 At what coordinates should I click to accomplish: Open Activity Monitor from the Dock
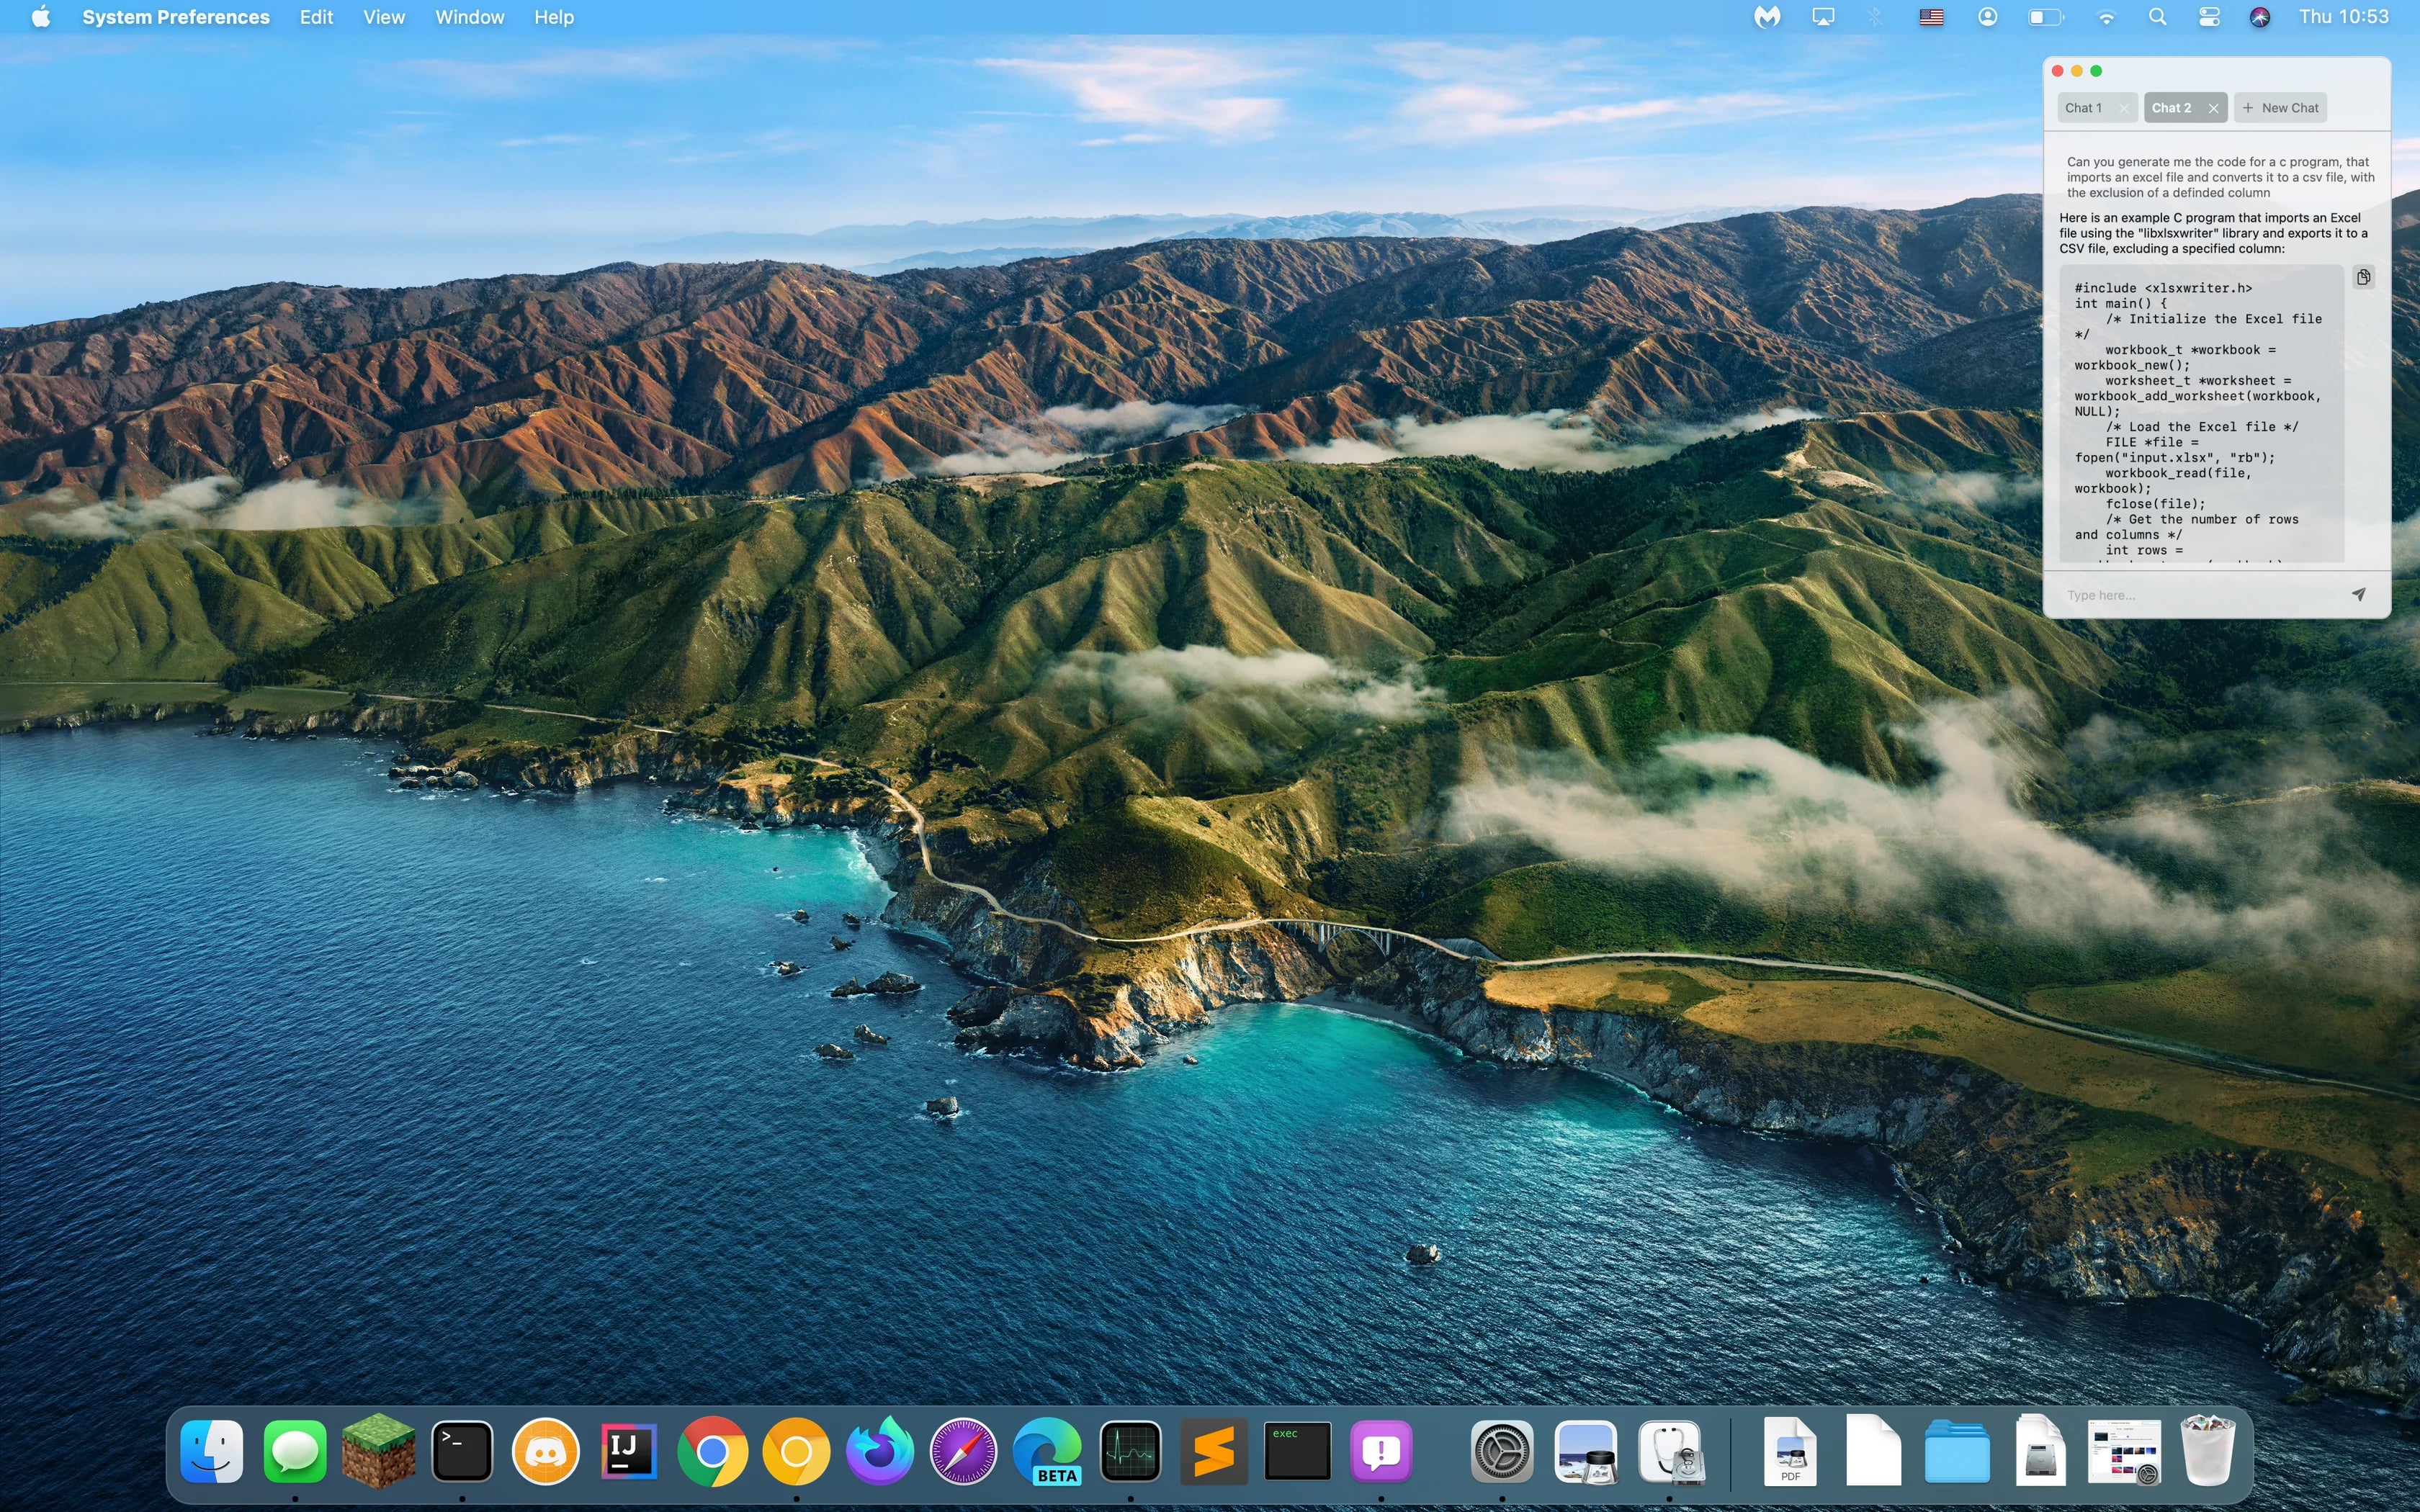(x=1130, y=1450)
